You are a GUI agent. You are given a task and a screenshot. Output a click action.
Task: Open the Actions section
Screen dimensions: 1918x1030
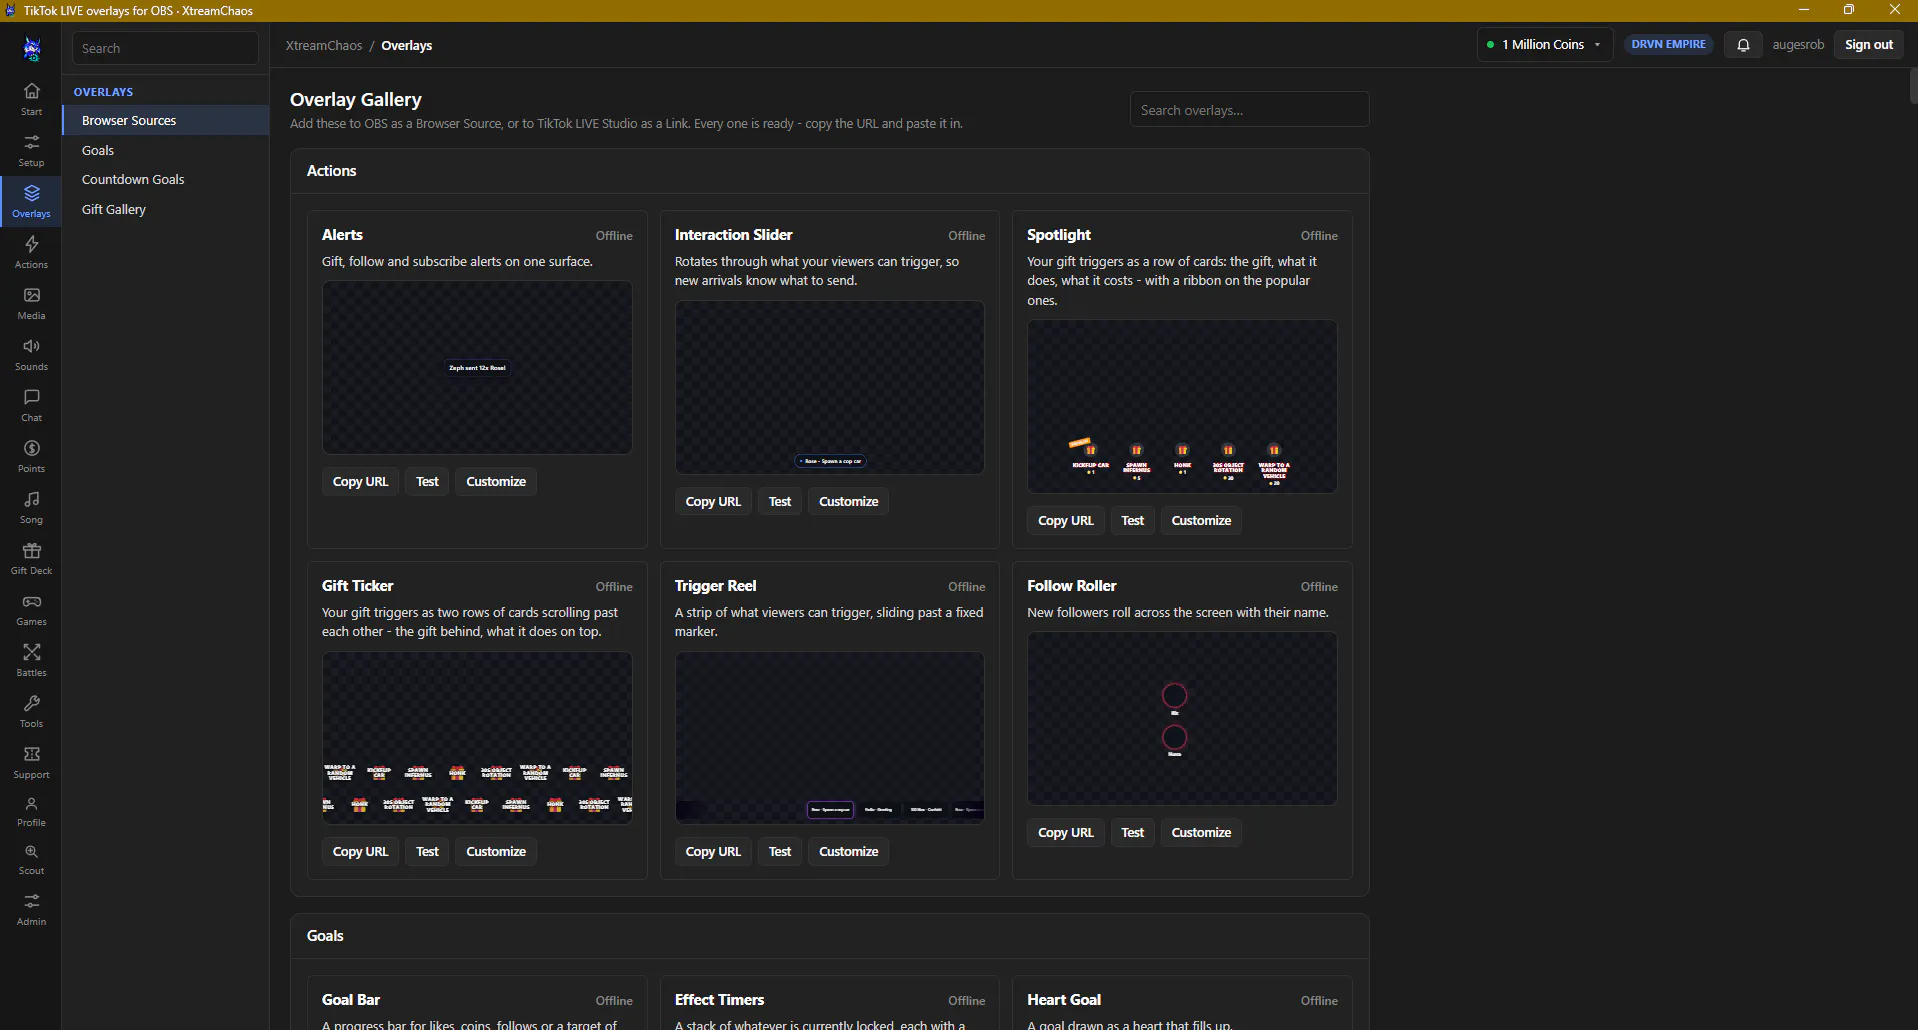click(x=31, y=252)
